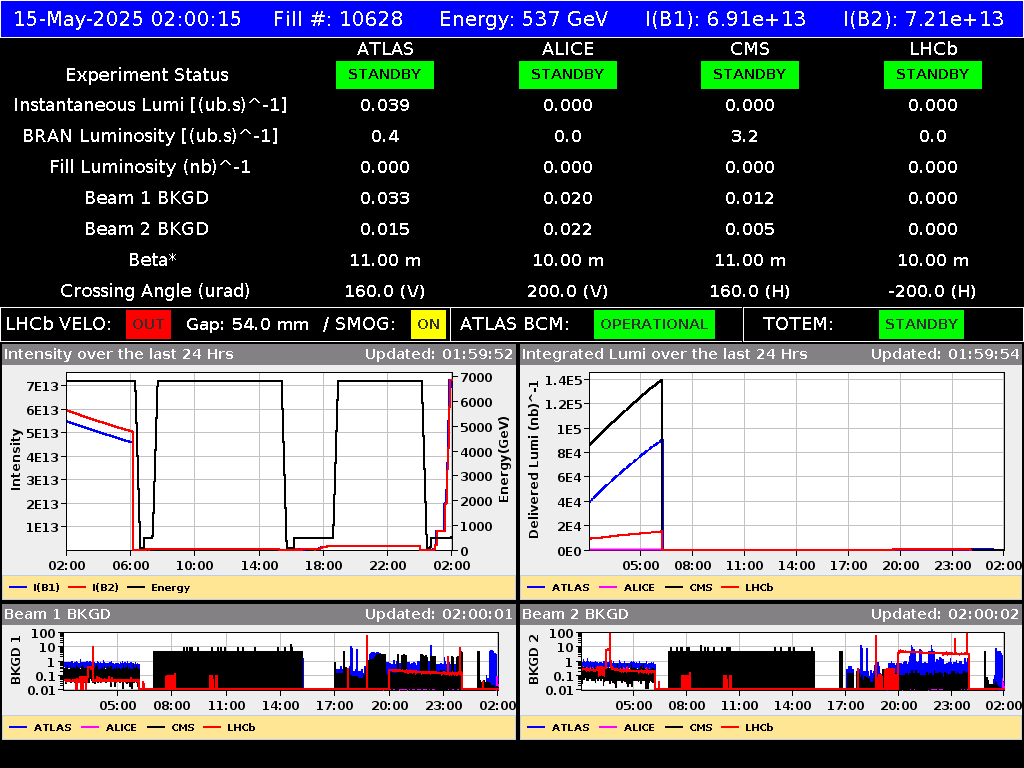Click the 'Beam 1 BKGD' chart panel title
The image size is (1024, 768).
57,614
